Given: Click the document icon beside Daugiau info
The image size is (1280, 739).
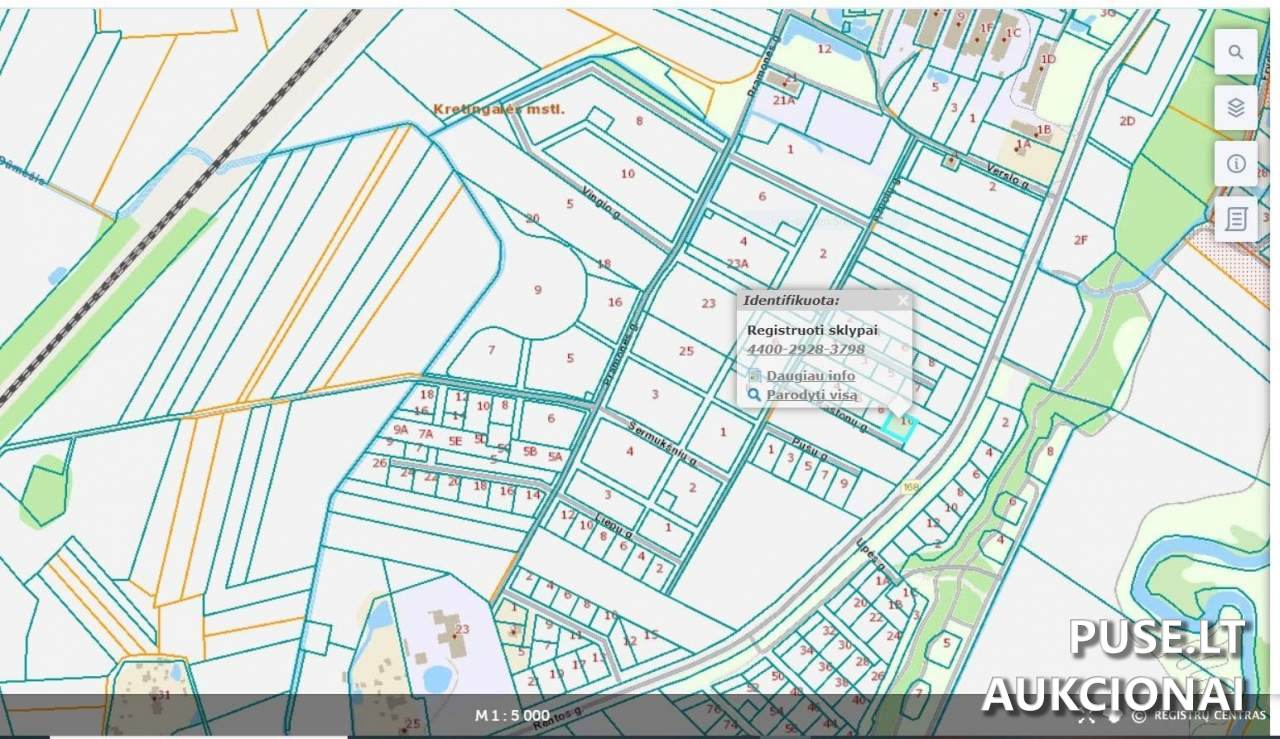Looking at the screenshot, I should [755, 376].
